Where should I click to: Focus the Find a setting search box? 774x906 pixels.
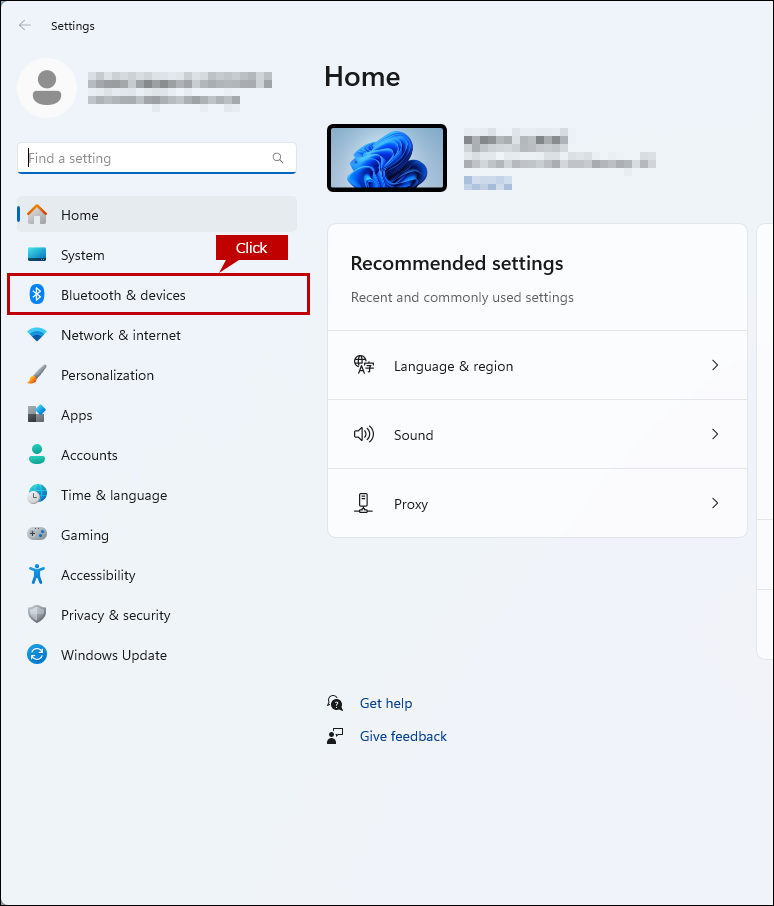coord(157,158)
